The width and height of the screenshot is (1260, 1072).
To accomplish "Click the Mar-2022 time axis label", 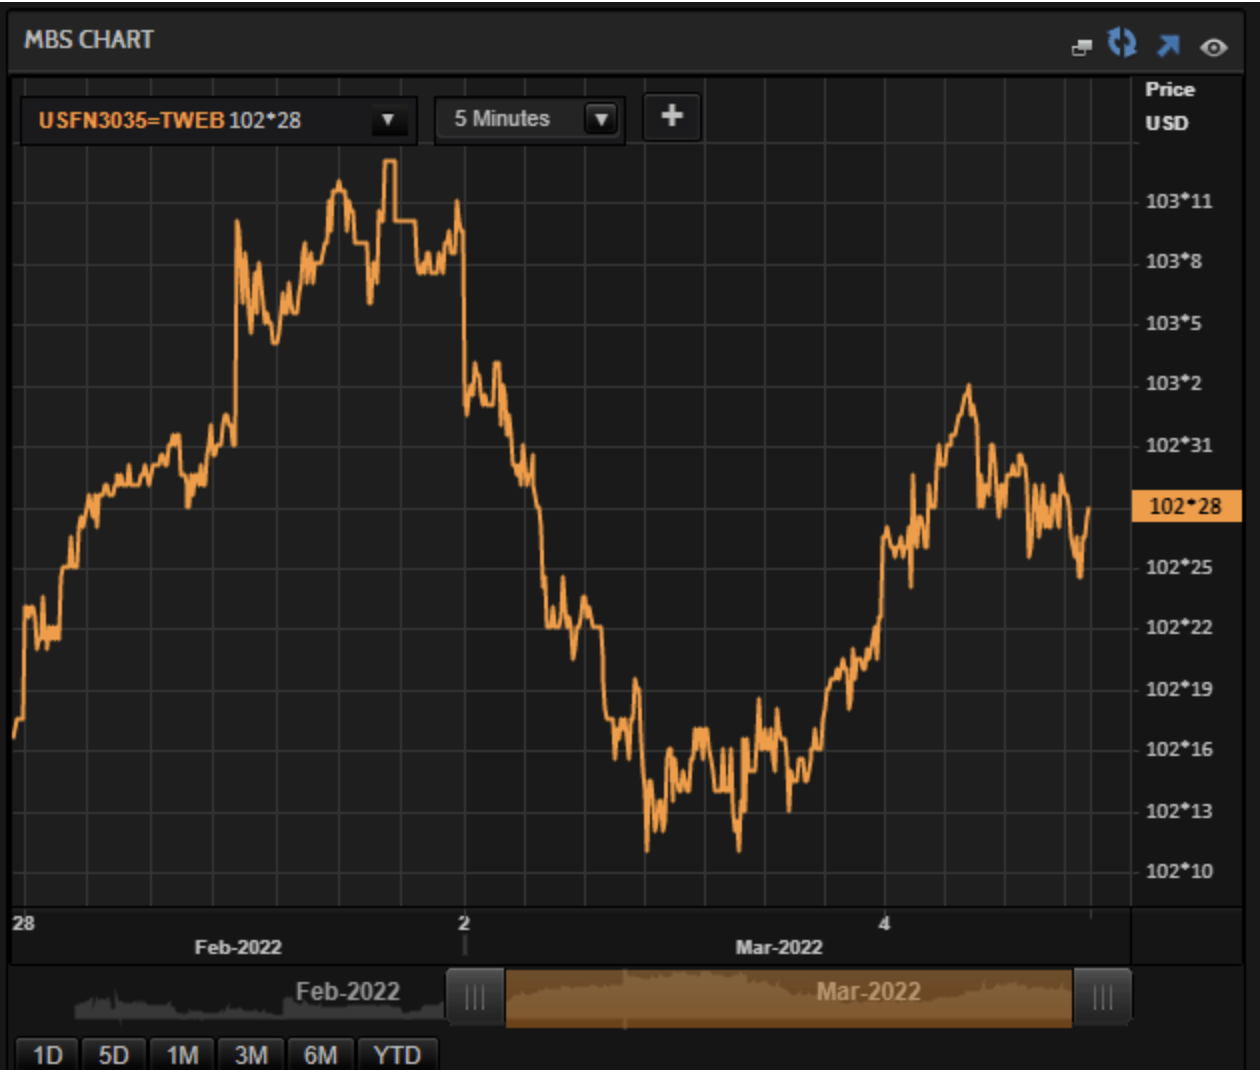I will pyautogui.click(x=779, y=947).
